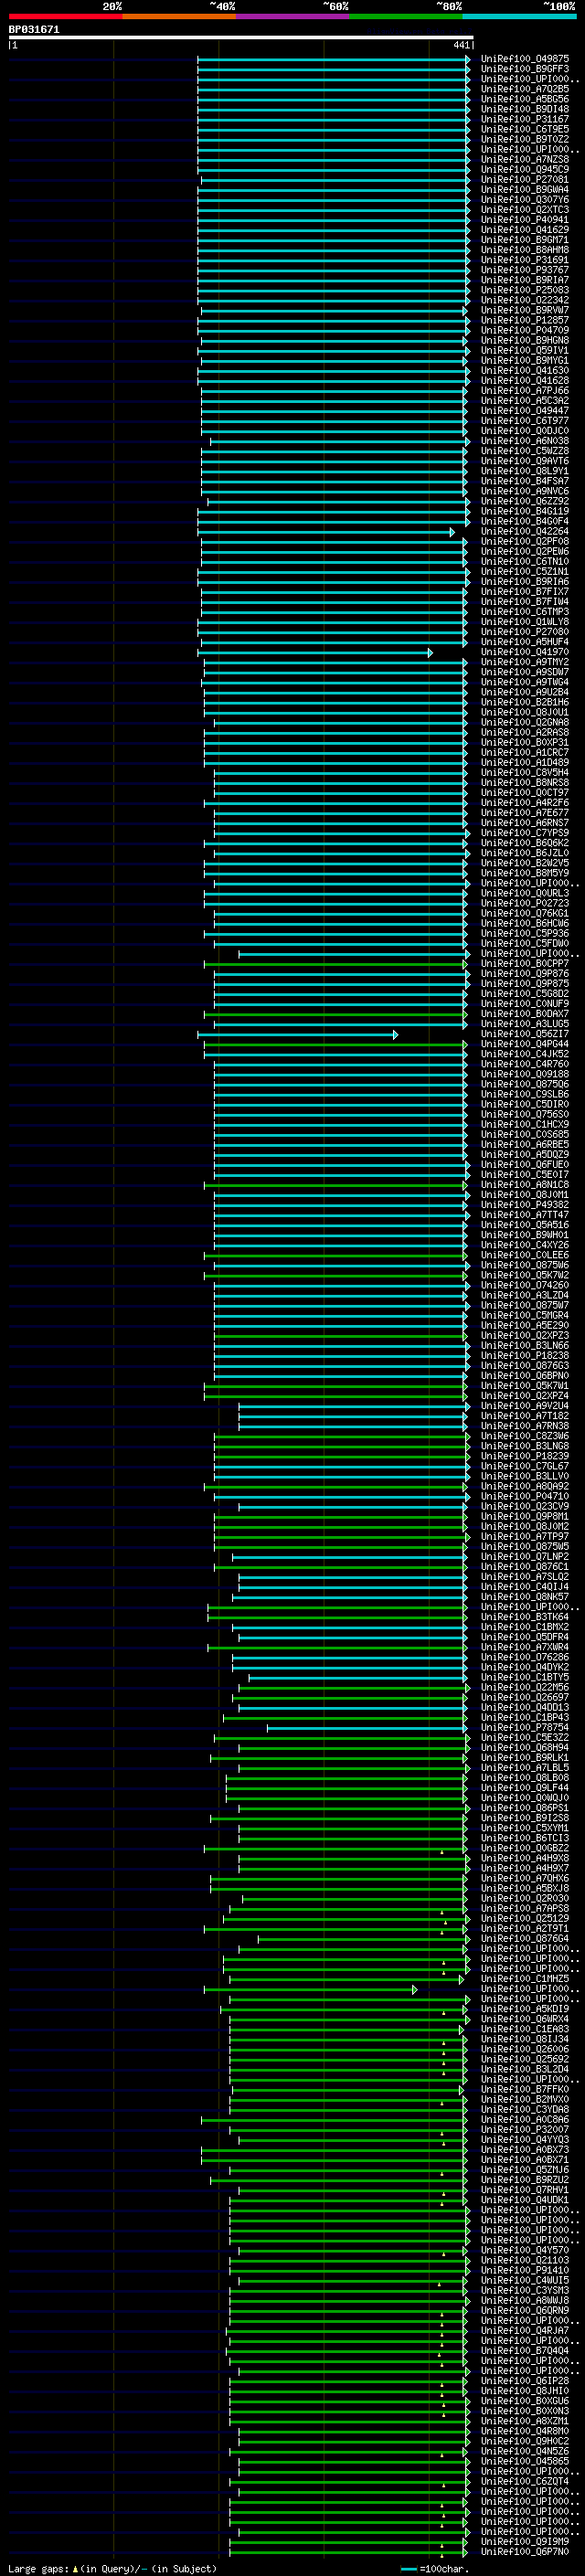
Task: Open hit UniRef100_P40941
Action: [525, 220]
